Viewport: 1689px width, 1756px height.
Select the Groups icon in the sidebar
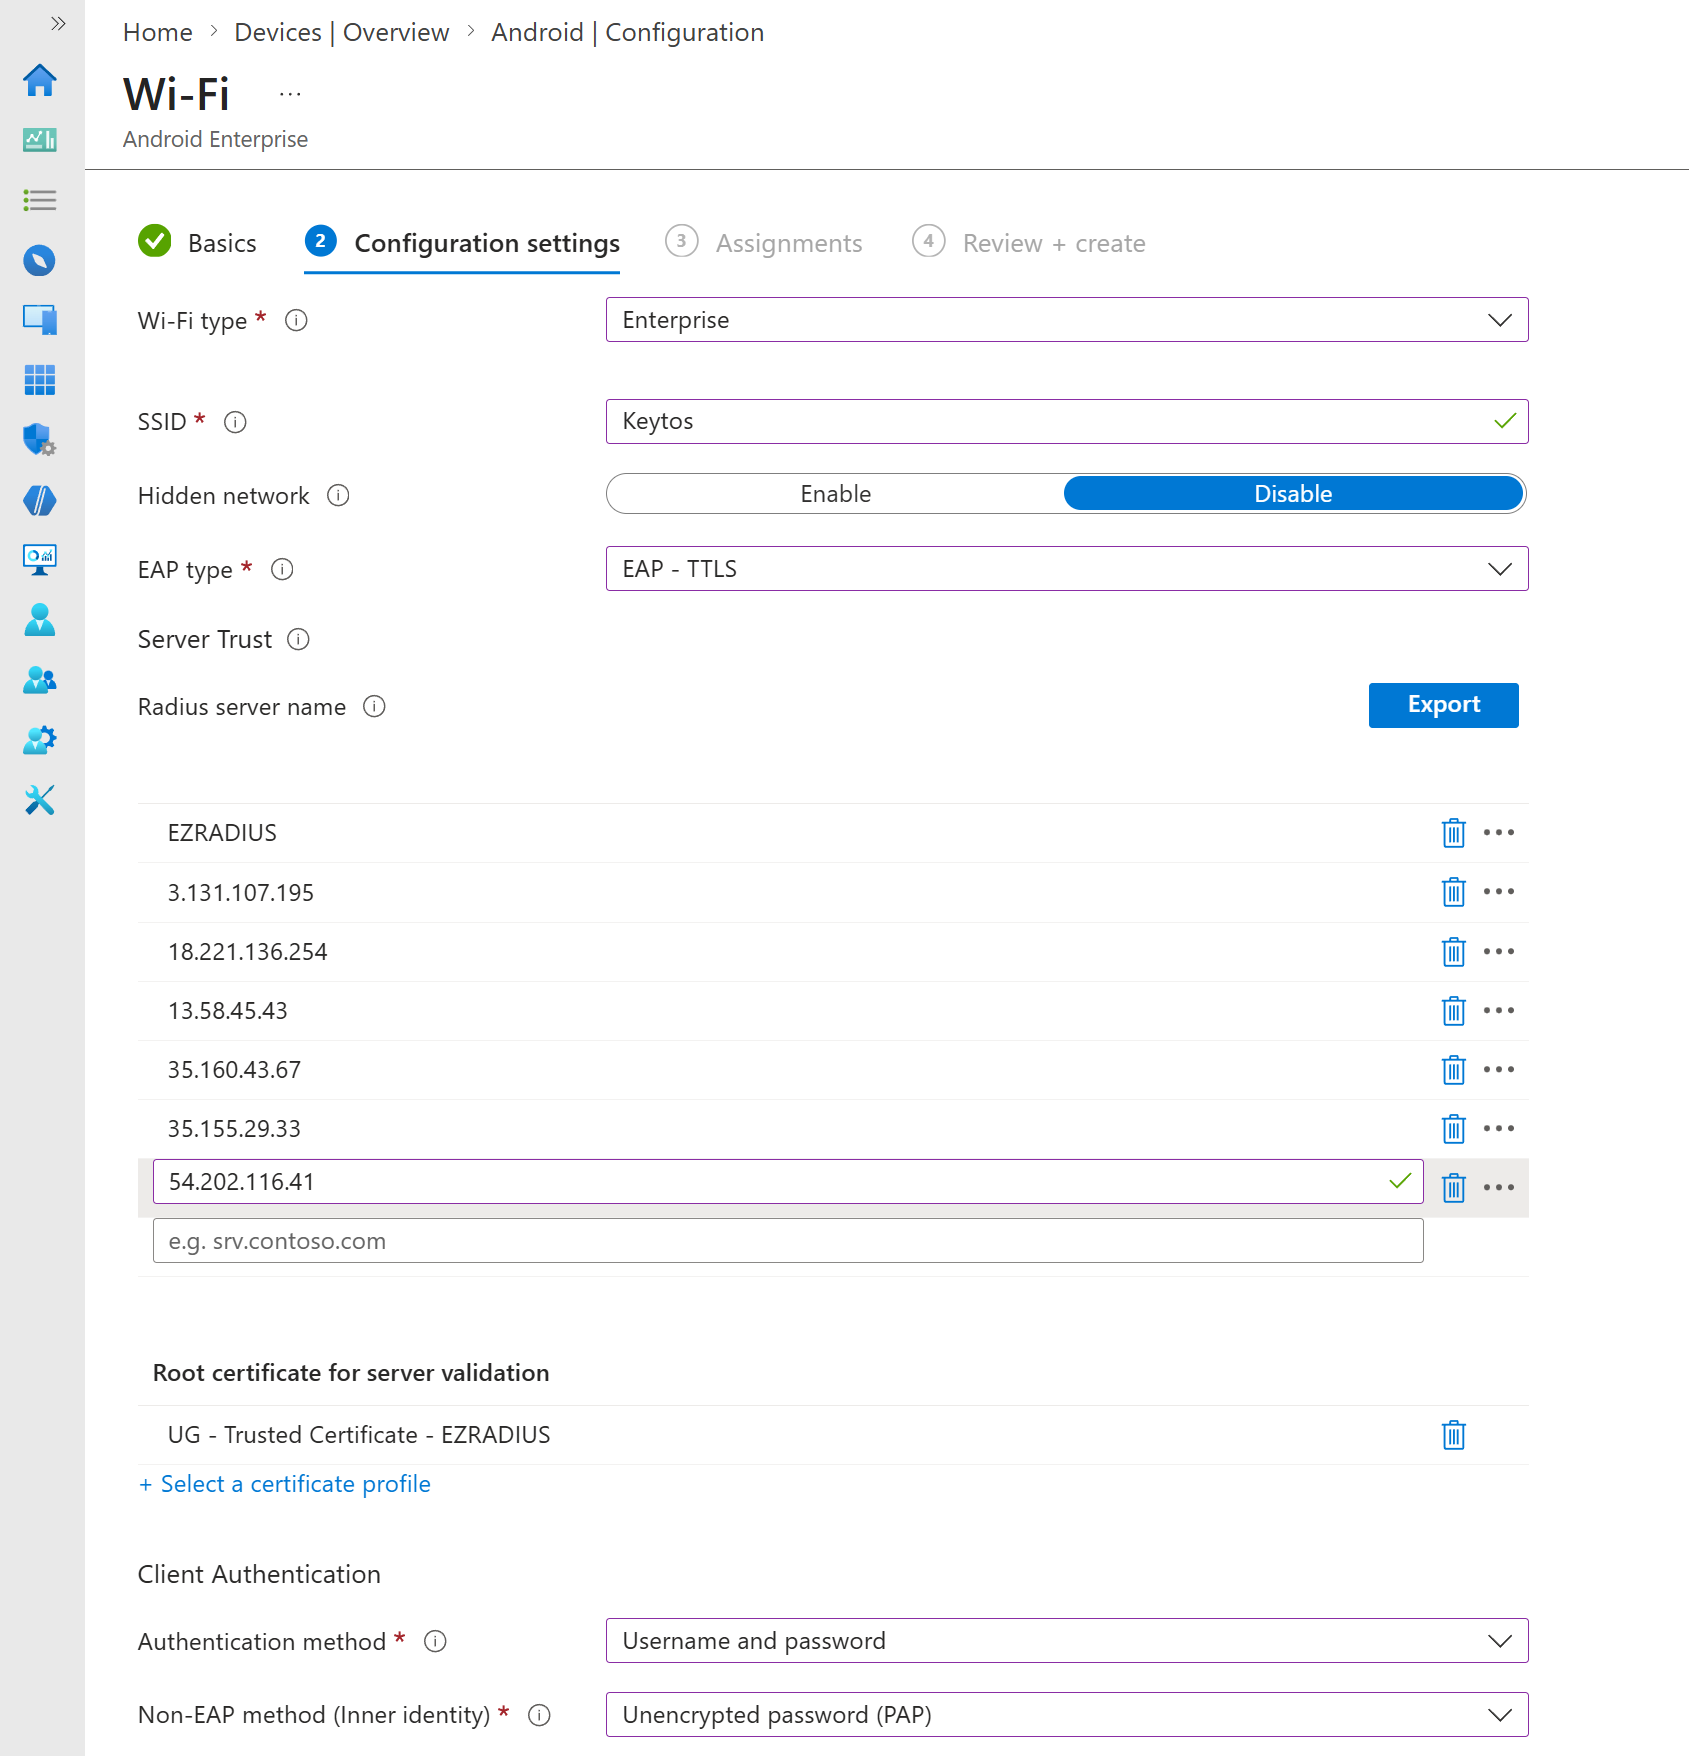click(x=40, y=680)
